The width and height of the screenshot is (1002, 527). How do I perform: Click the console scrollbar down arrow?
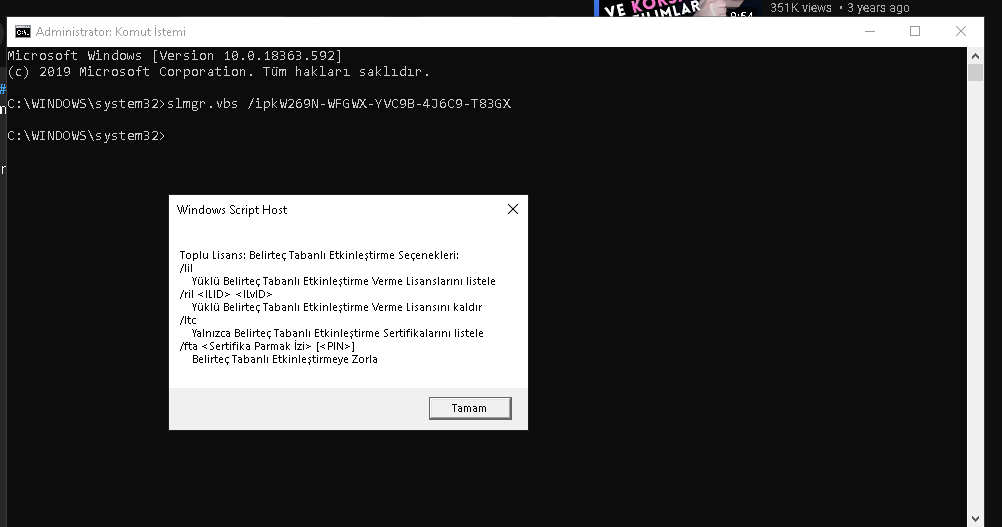pos(975,519)
